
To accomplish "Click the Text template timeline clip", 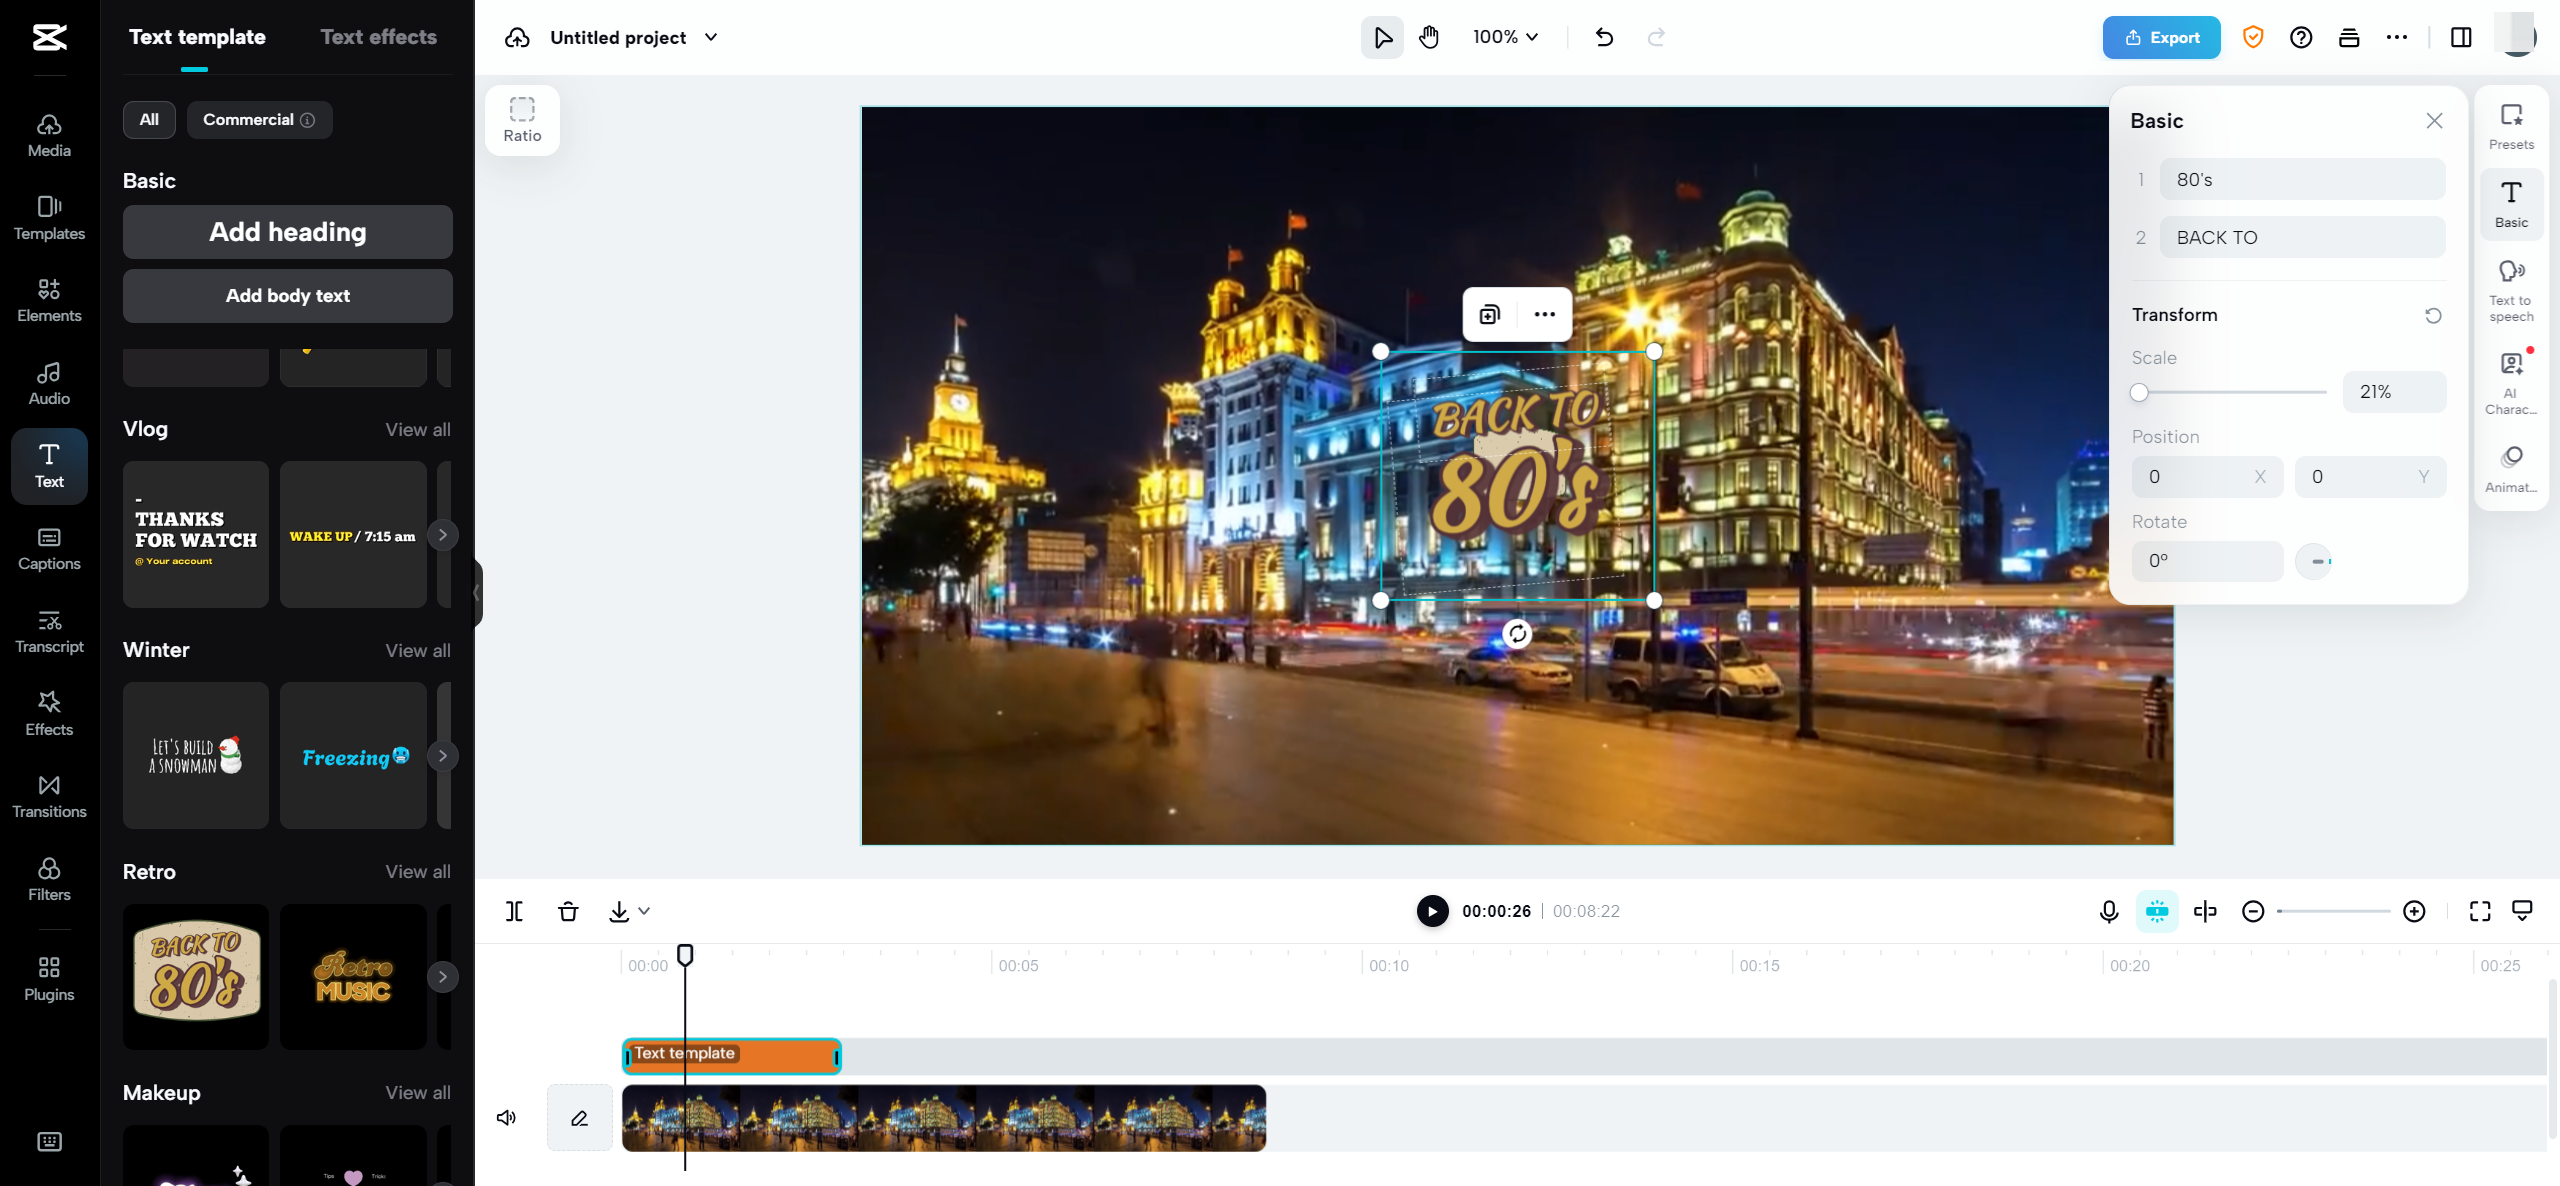I will click(x=731, y=1052).
